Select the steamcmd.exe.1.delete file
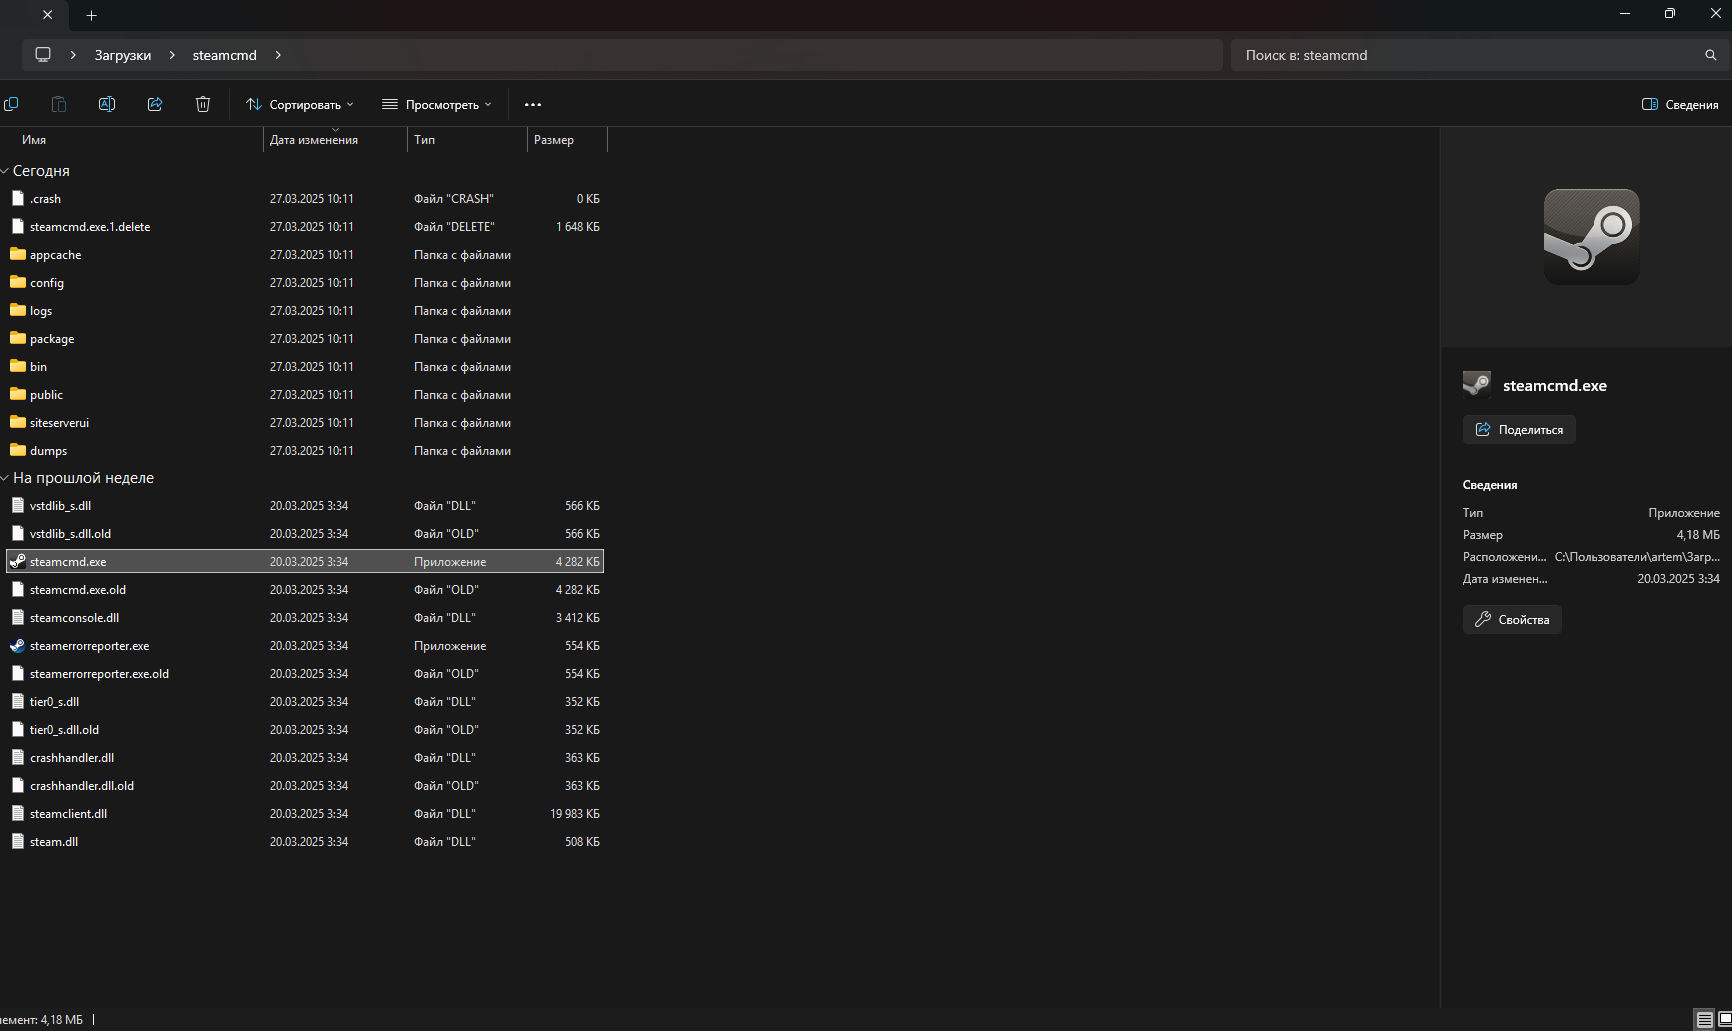1732x1031 pixels. pos(305,226)
